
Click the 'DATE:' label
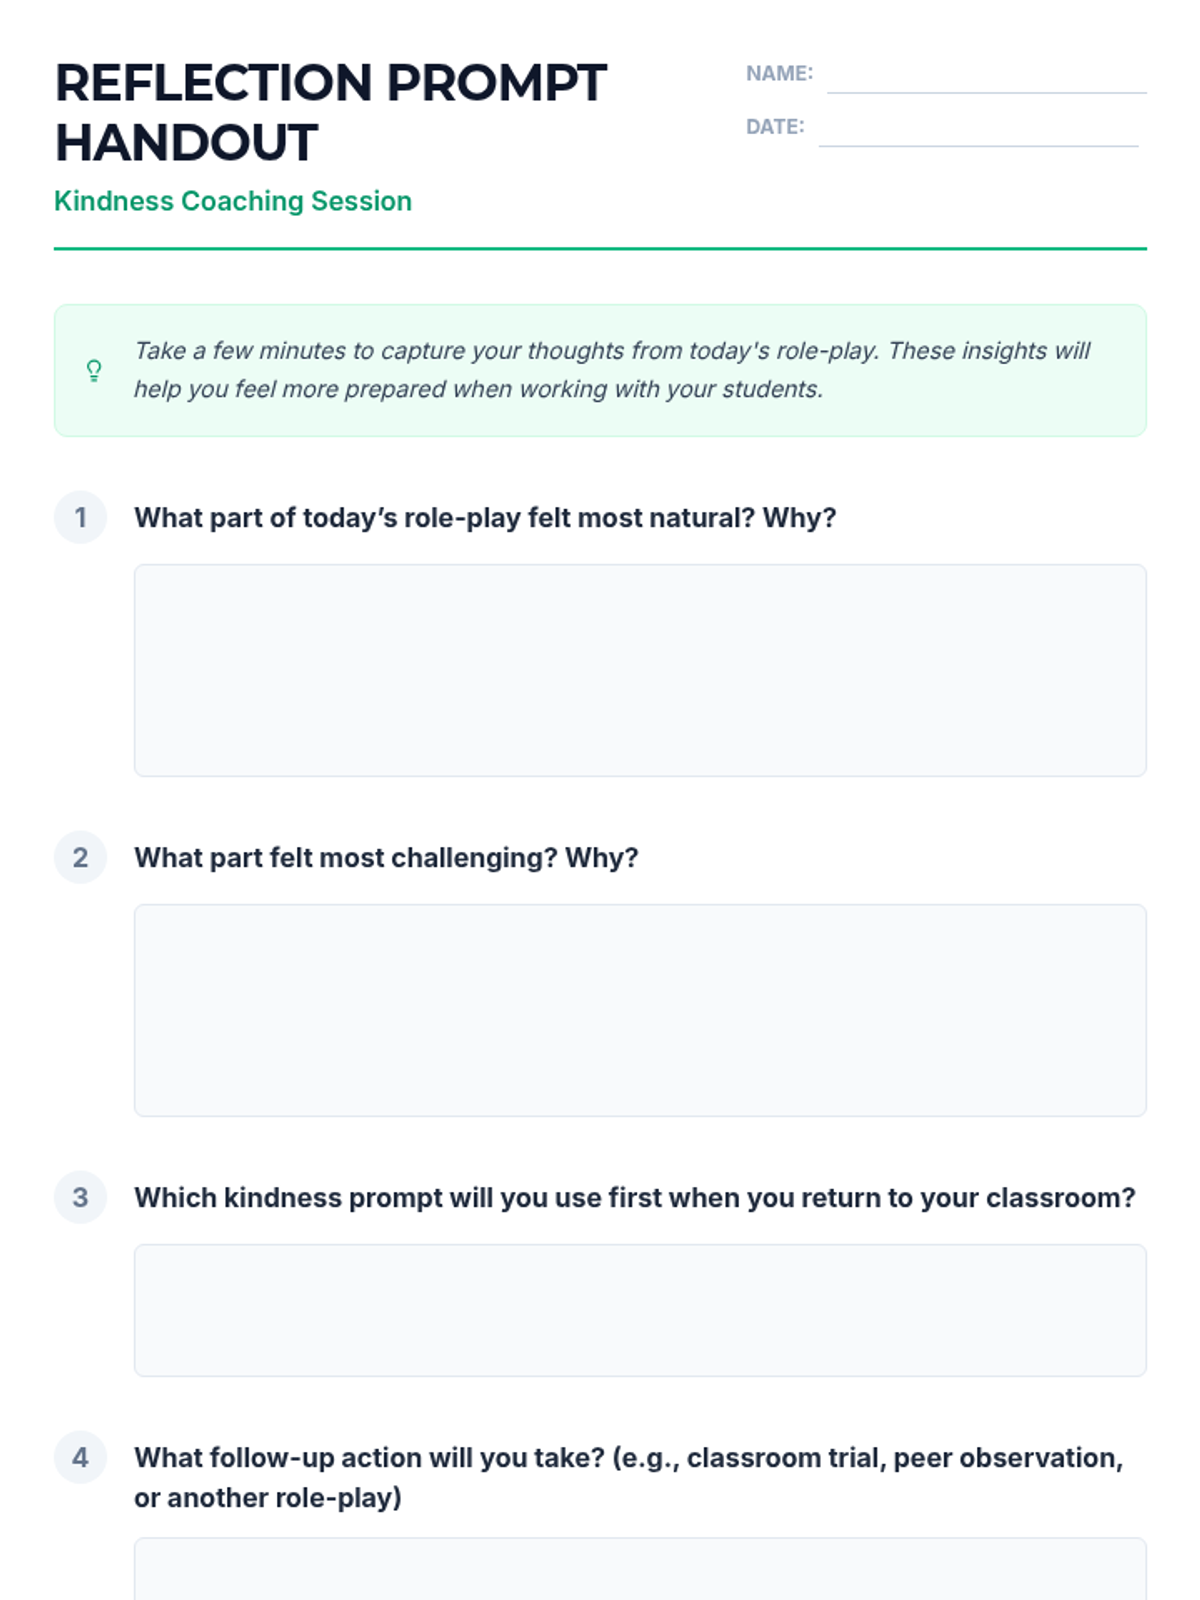coord(775,127)
